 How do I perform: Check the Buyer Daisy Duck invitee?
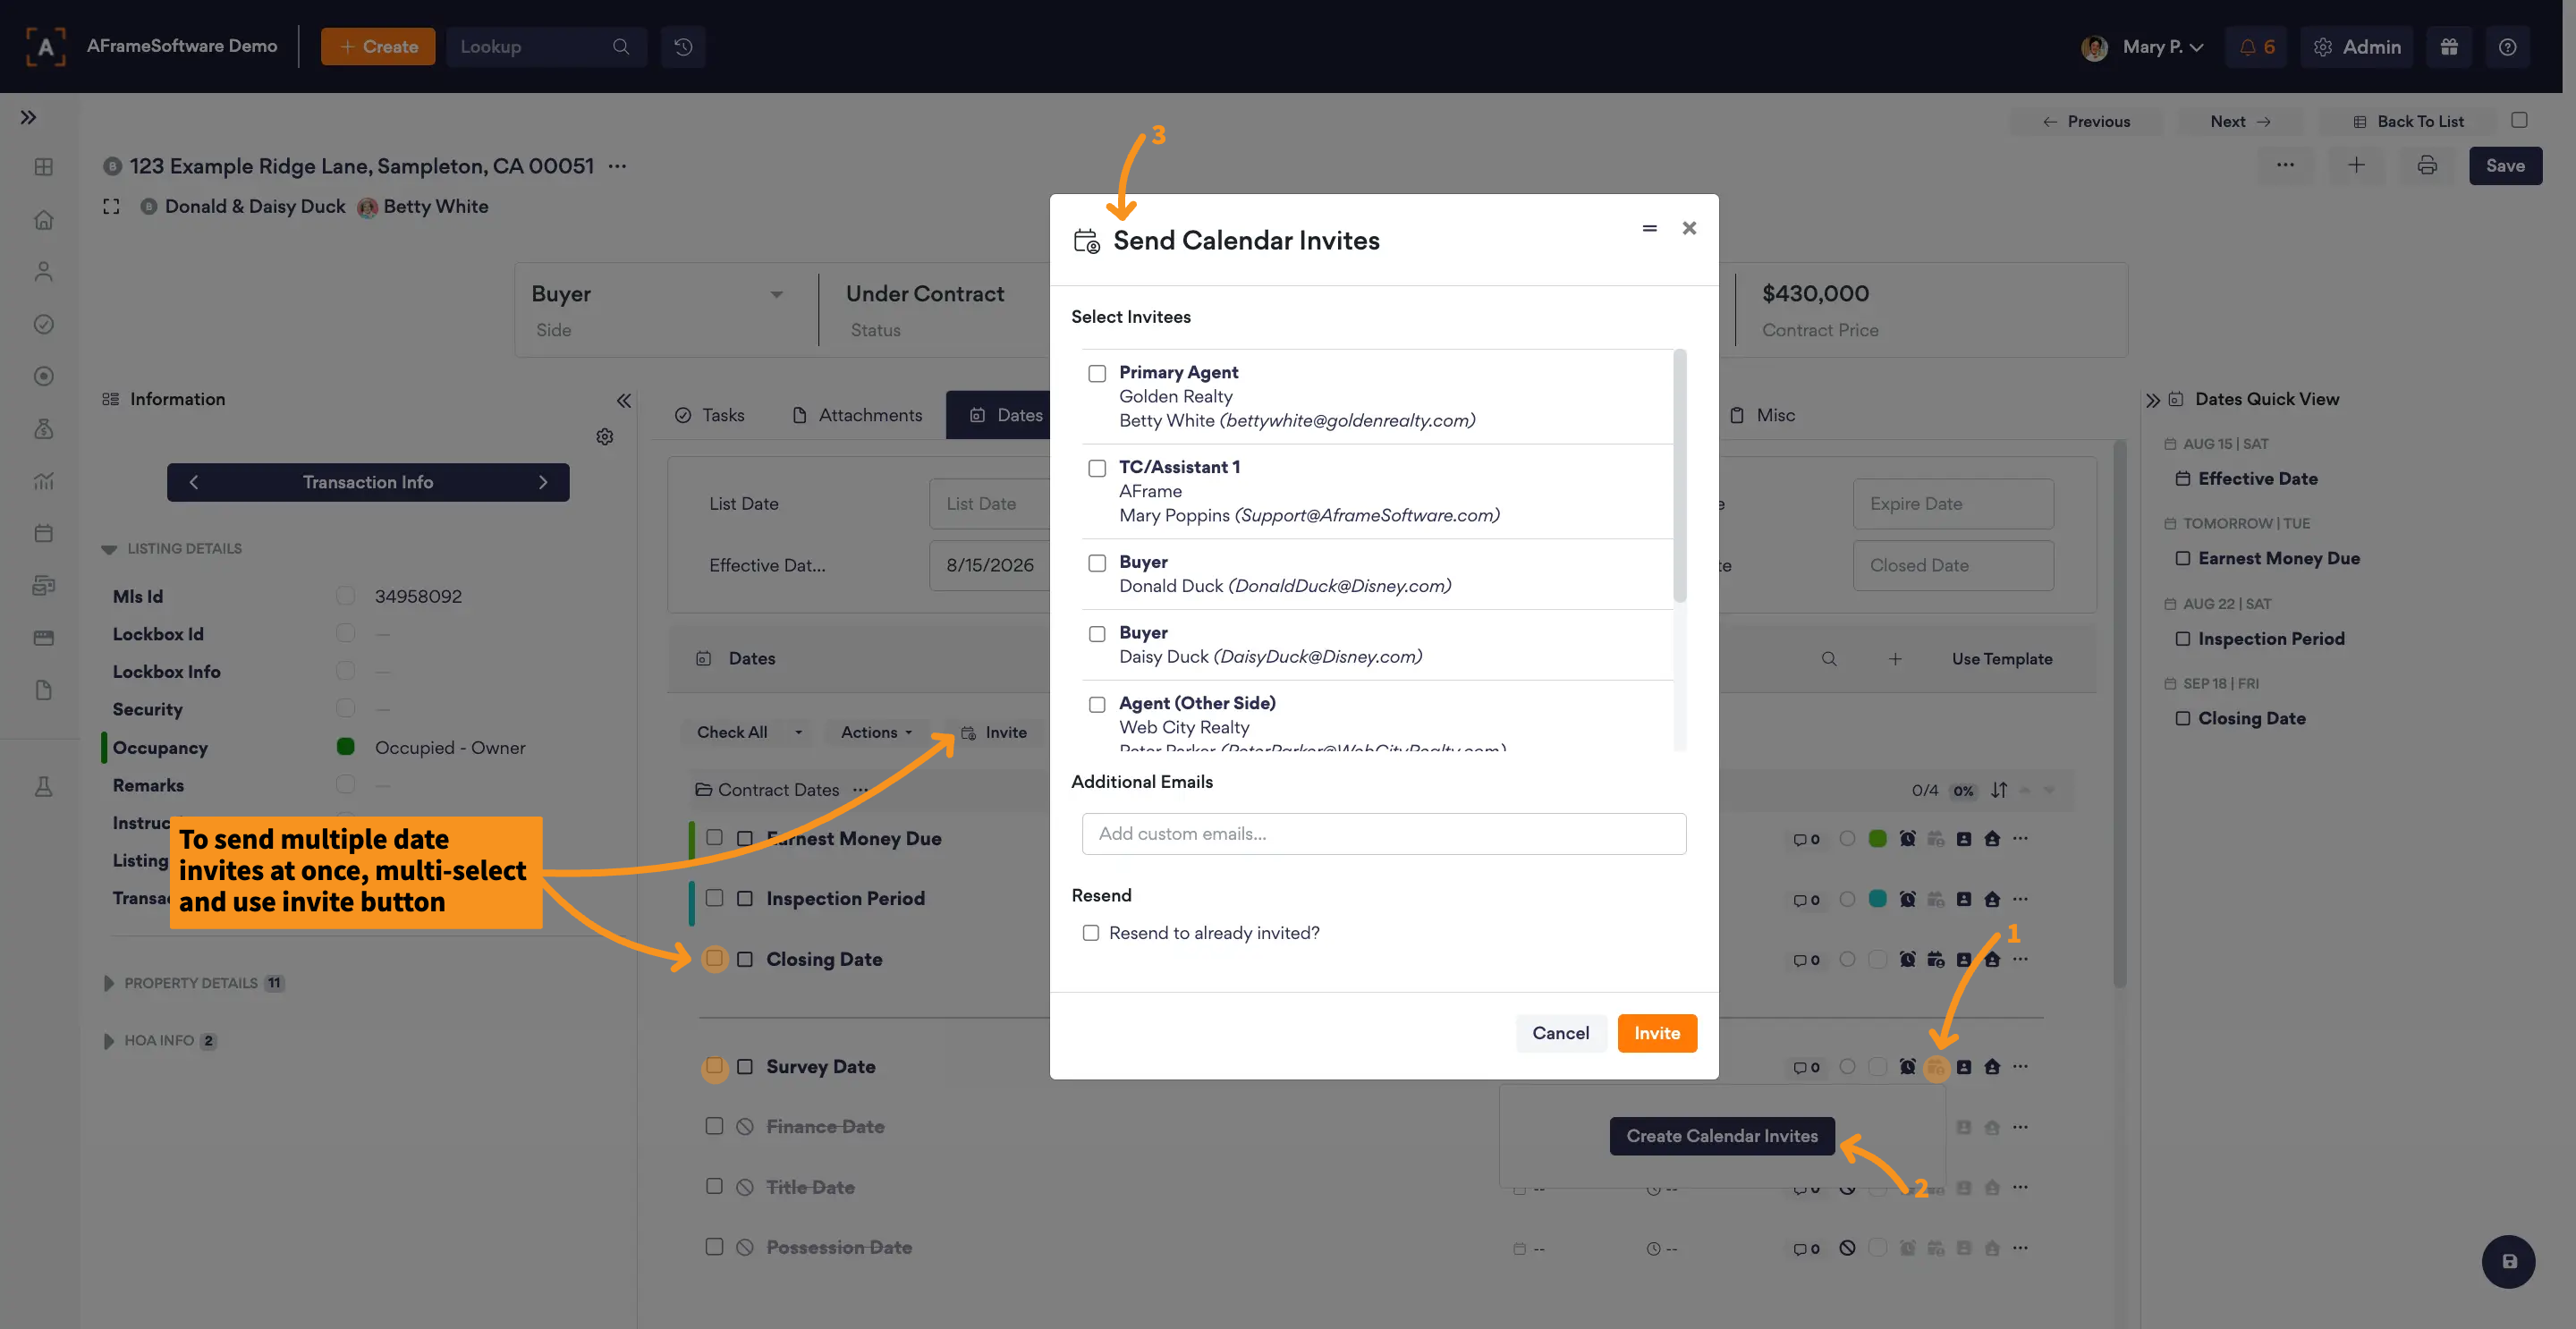click(1097, 634)
